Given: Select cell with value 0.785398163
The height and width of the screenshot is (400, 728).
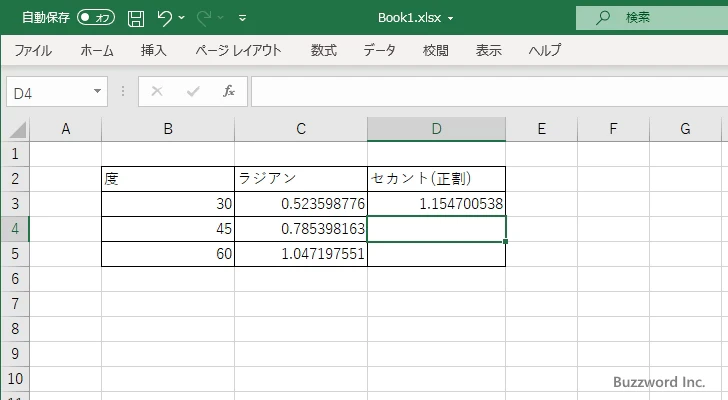Looking at the screenshot, I should [301, 229].
